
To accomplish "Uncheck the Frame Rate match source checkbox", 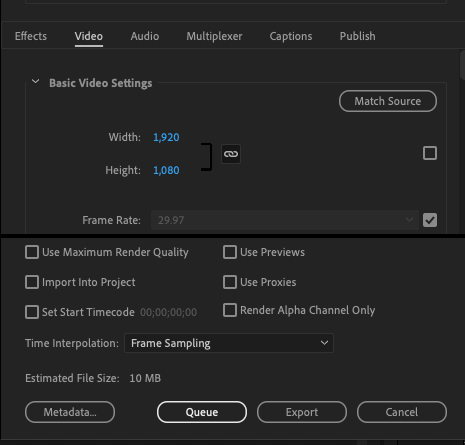I will (430, 220).
